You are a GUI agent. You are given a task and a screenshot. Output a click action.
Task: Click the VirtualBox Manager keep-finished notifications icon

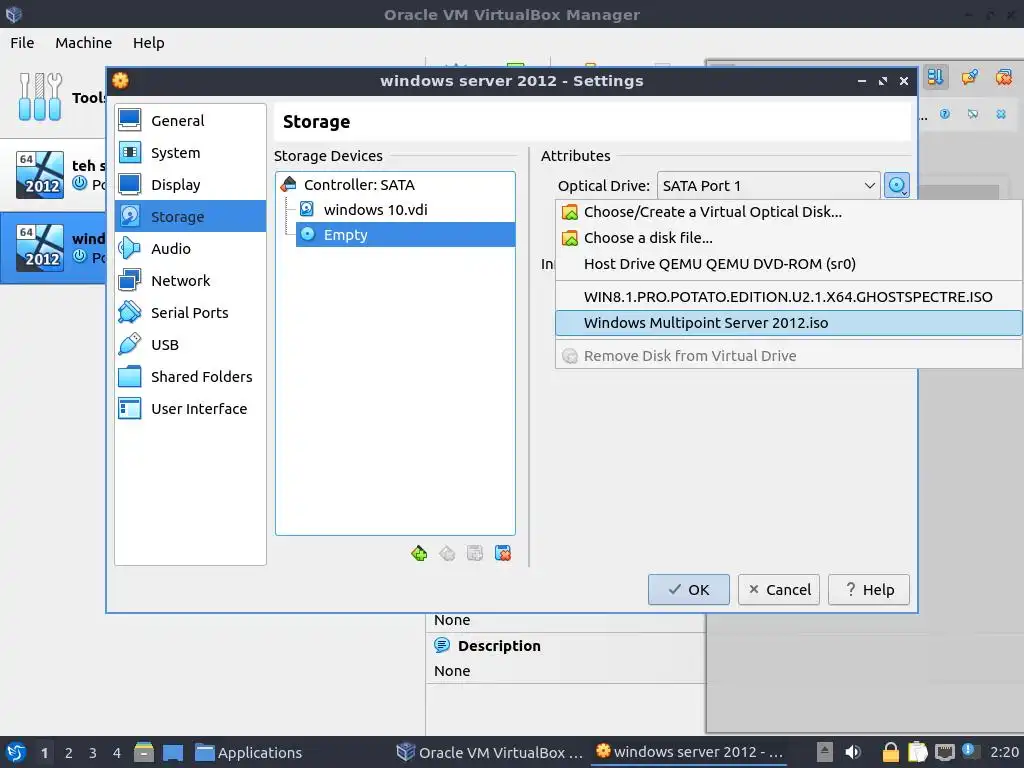point(969,77)
